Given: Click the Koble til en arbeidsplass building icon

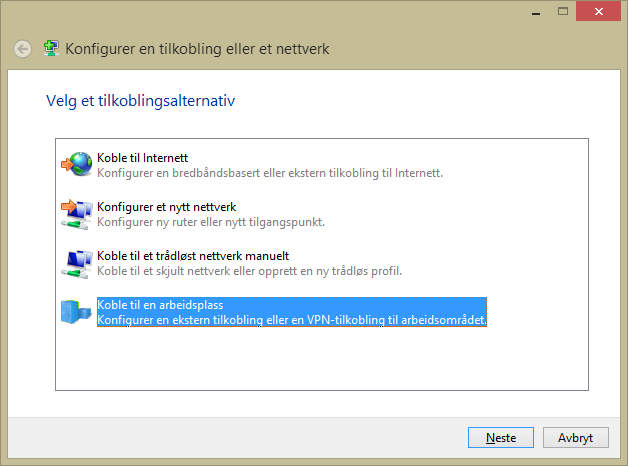Looking at the screenshot, I should pyautogui.click(x=76, y=312).
